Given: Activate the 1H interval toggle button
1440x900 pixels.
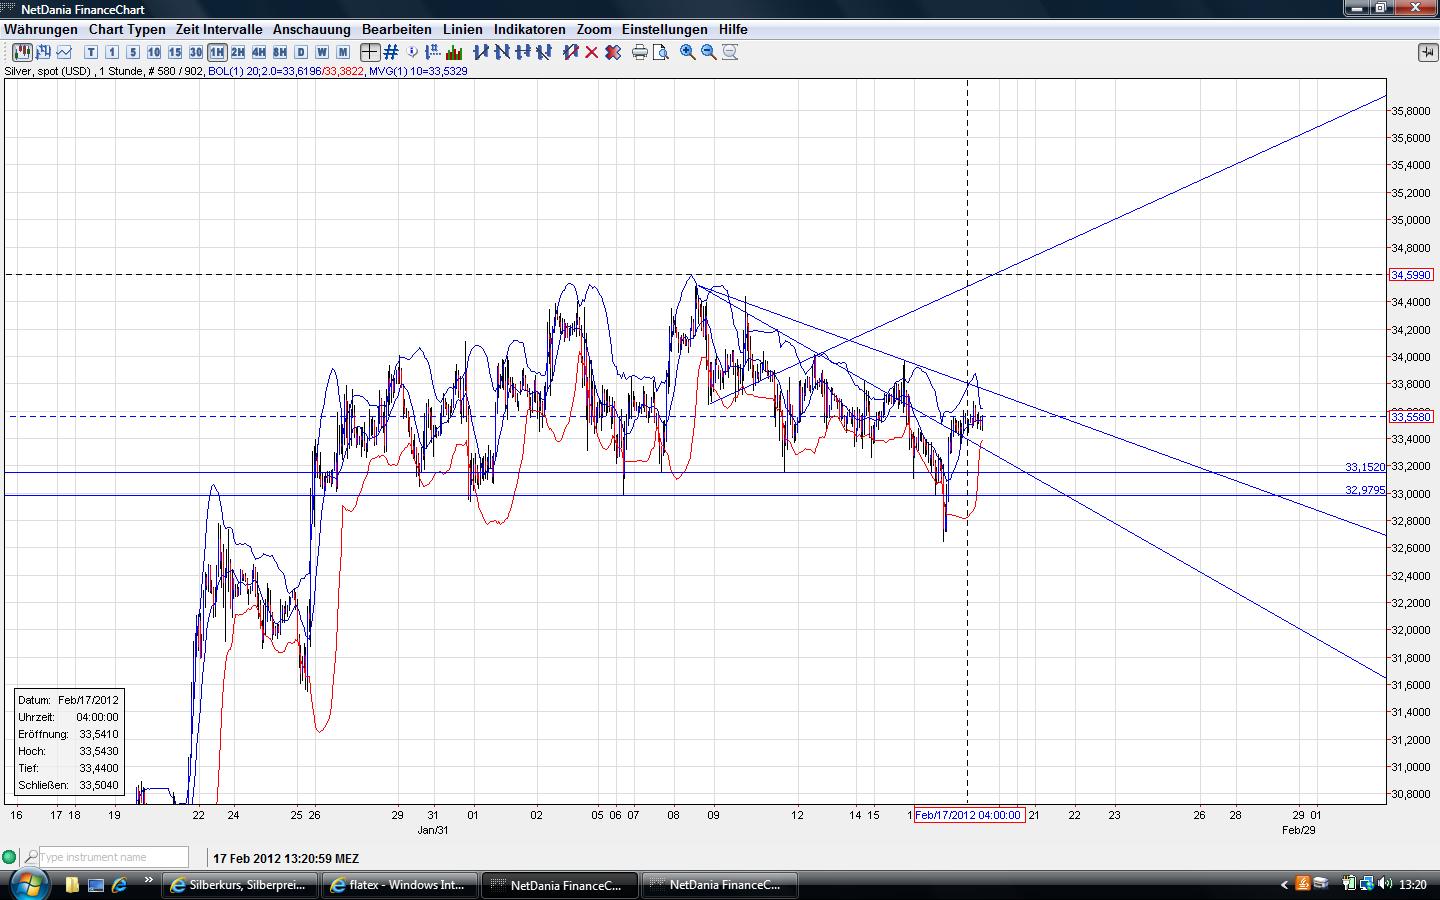Looking at the screenshot, I should coord(217,52).
